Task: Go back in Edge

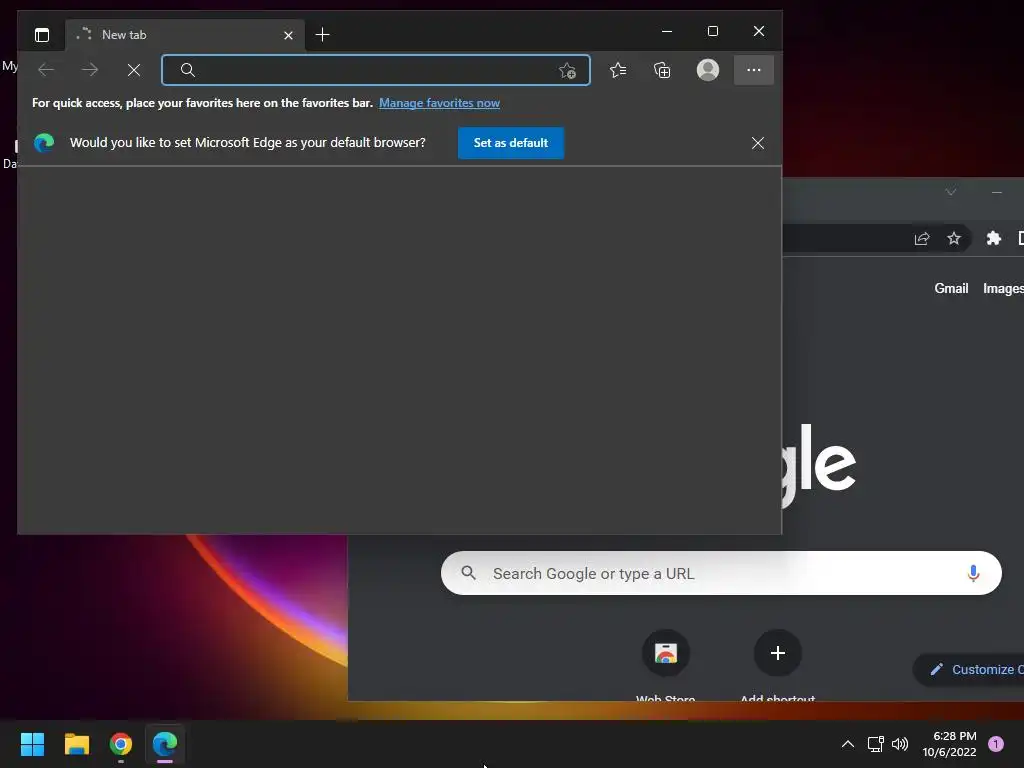Action: coord(46,70)
